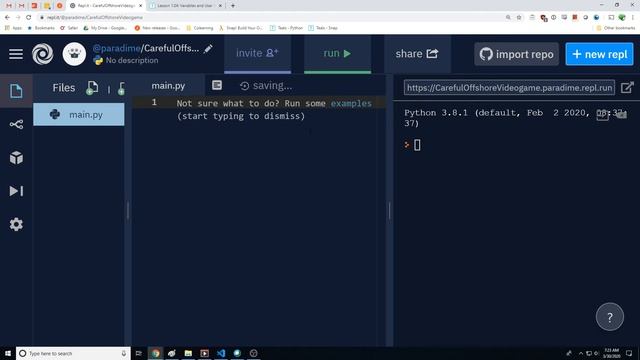Close the Repl.it browser tab
Image resolution: width=640 pixels, height=360 pixels.
(x=140, y=6)
